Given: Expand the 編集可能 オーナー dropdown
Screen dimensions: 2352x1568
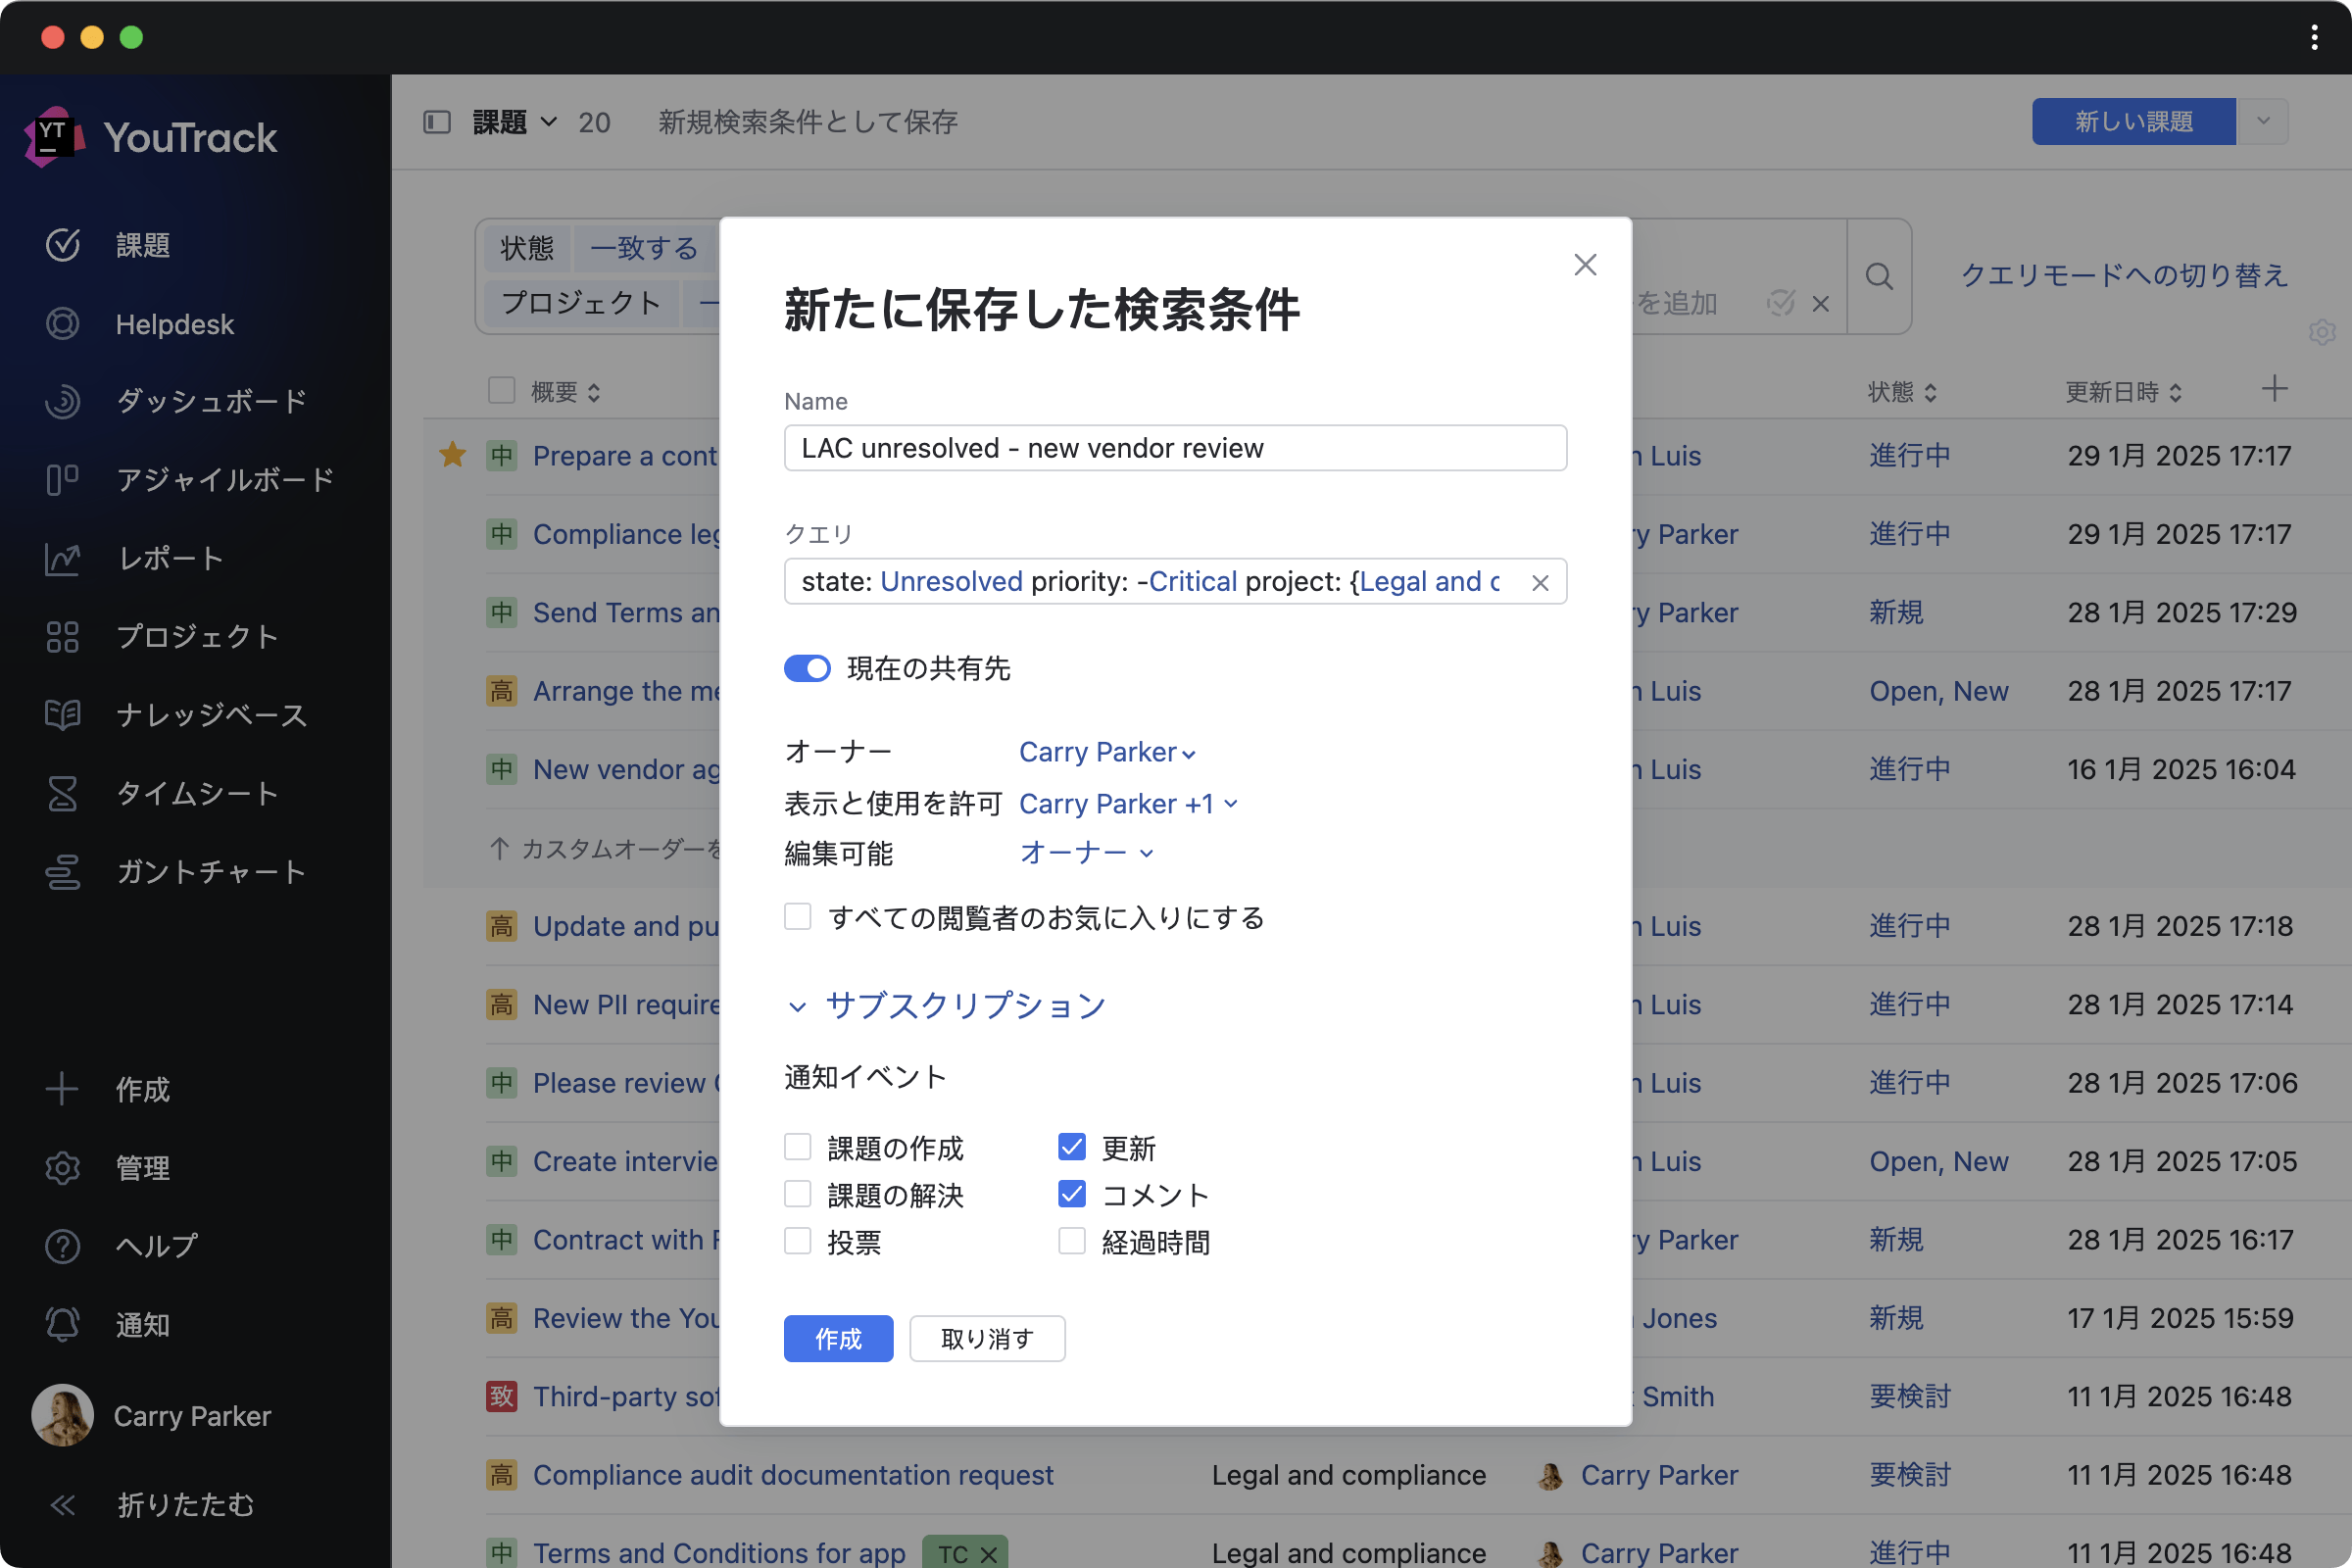Looking at the screenshot, I should pos(1086,852).
